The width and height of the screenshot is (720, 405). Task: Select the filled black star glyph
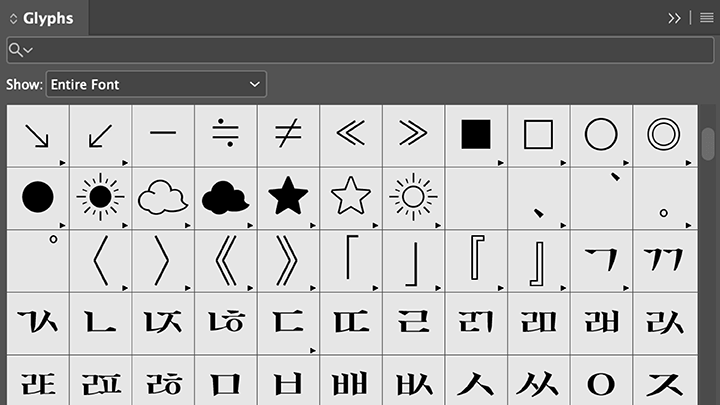pos(288,198)
